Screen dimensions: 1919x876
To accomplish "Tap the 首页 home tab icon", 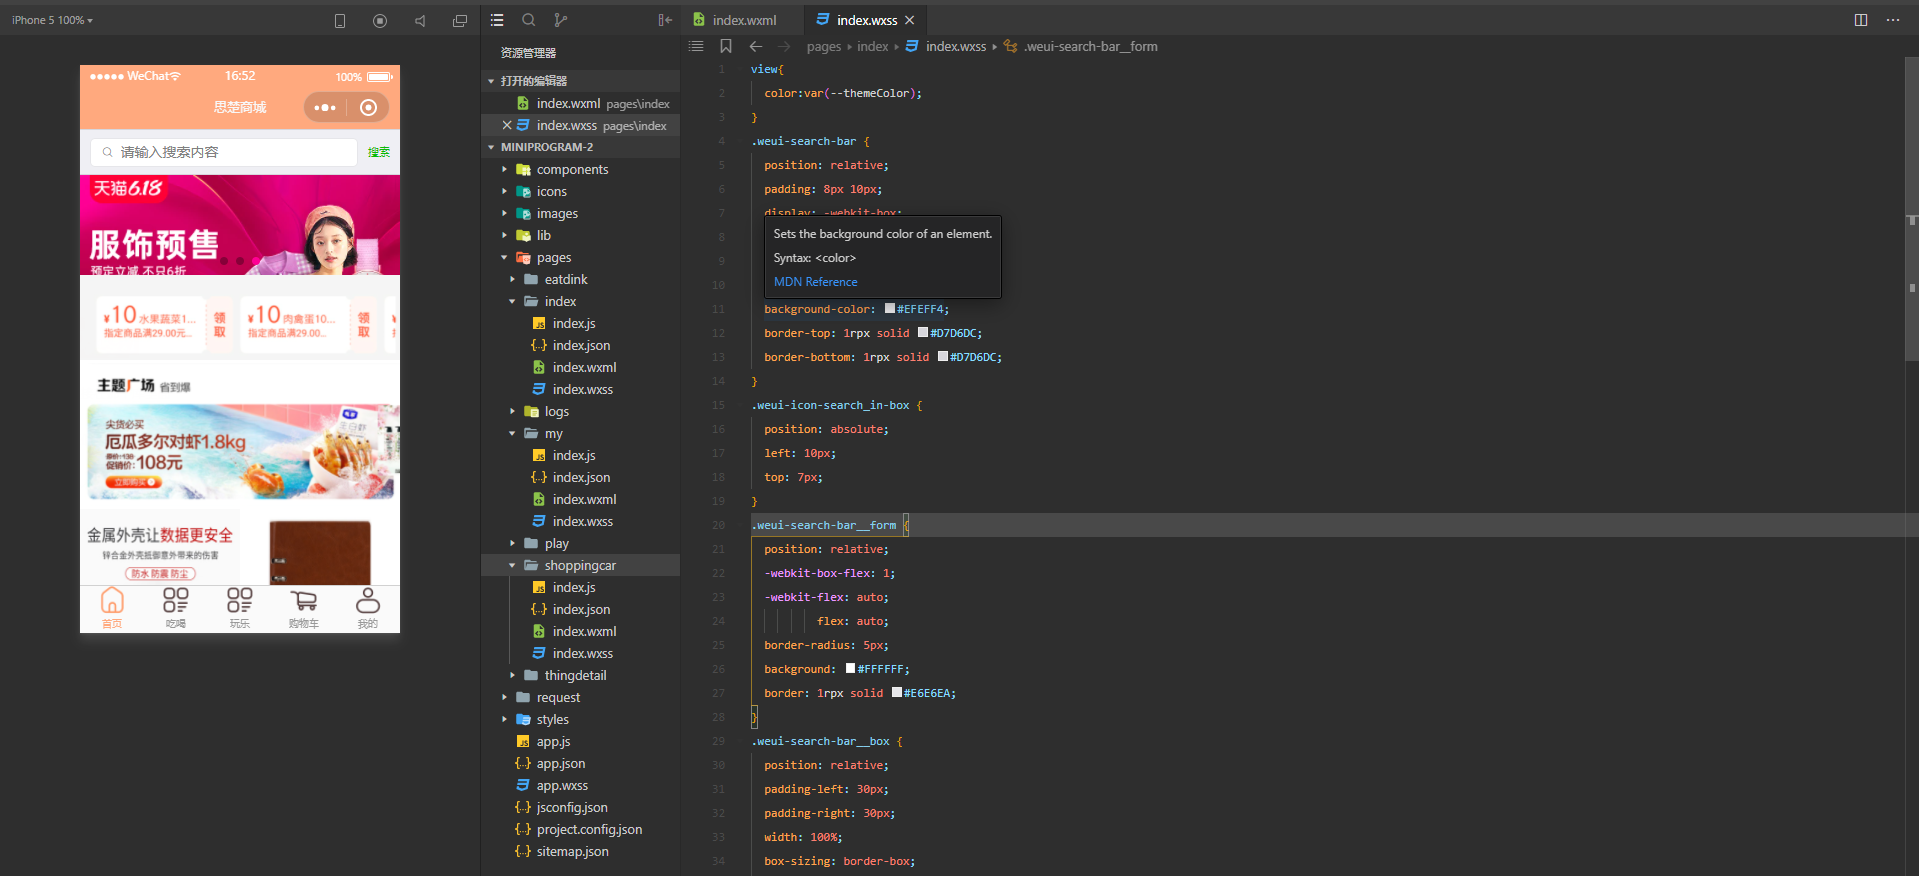I will 112,607.
